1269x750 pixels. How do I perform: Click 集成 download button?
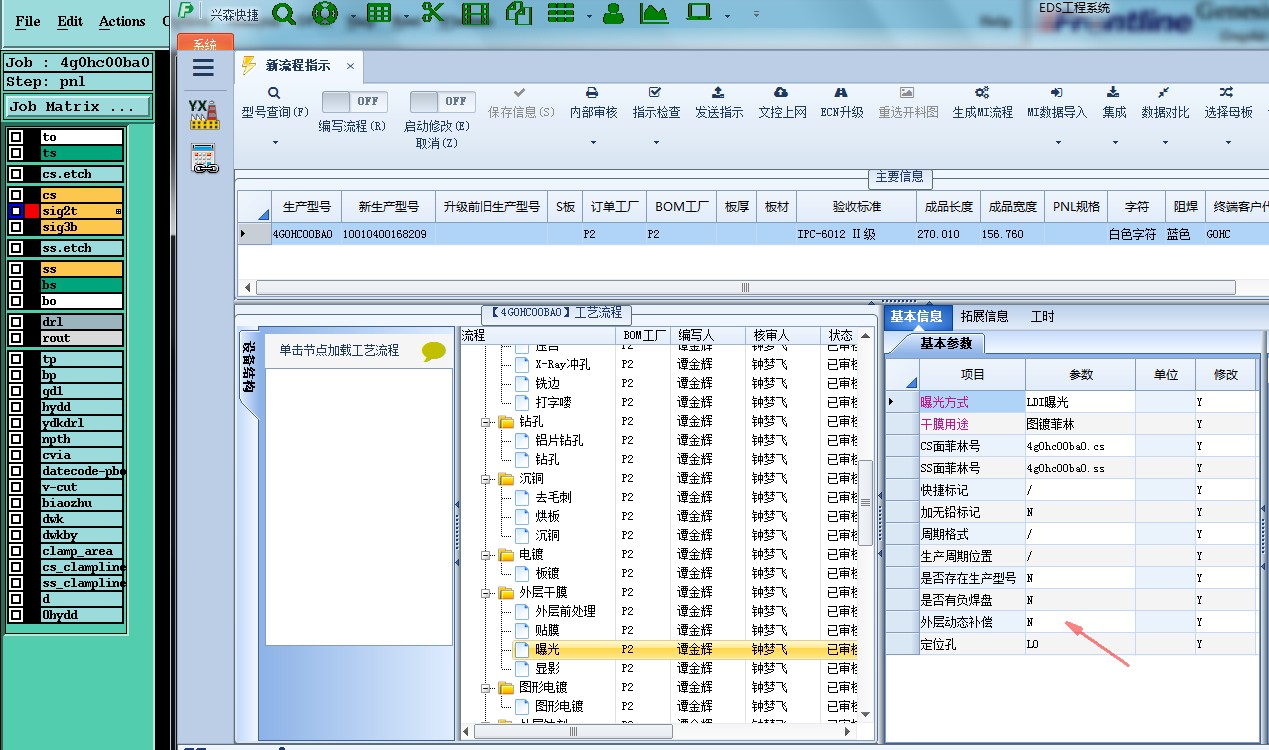click(x=1113, y=102)
